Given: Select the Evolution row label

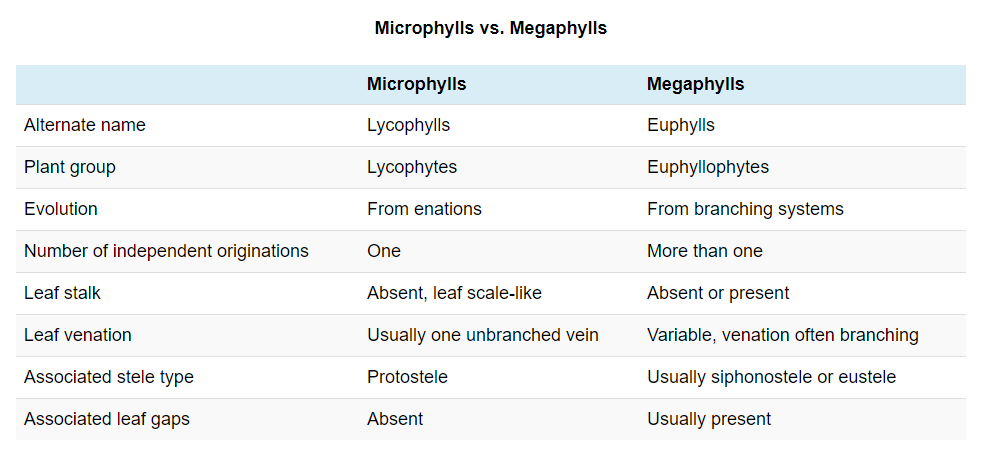Looking at the screenshot, I should pyautogui.click(x=60, y=209).
